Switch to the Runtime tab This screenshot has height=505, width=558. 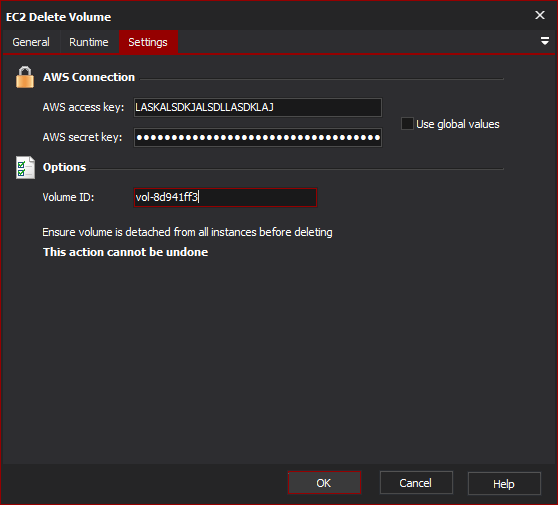pos(89,42)
